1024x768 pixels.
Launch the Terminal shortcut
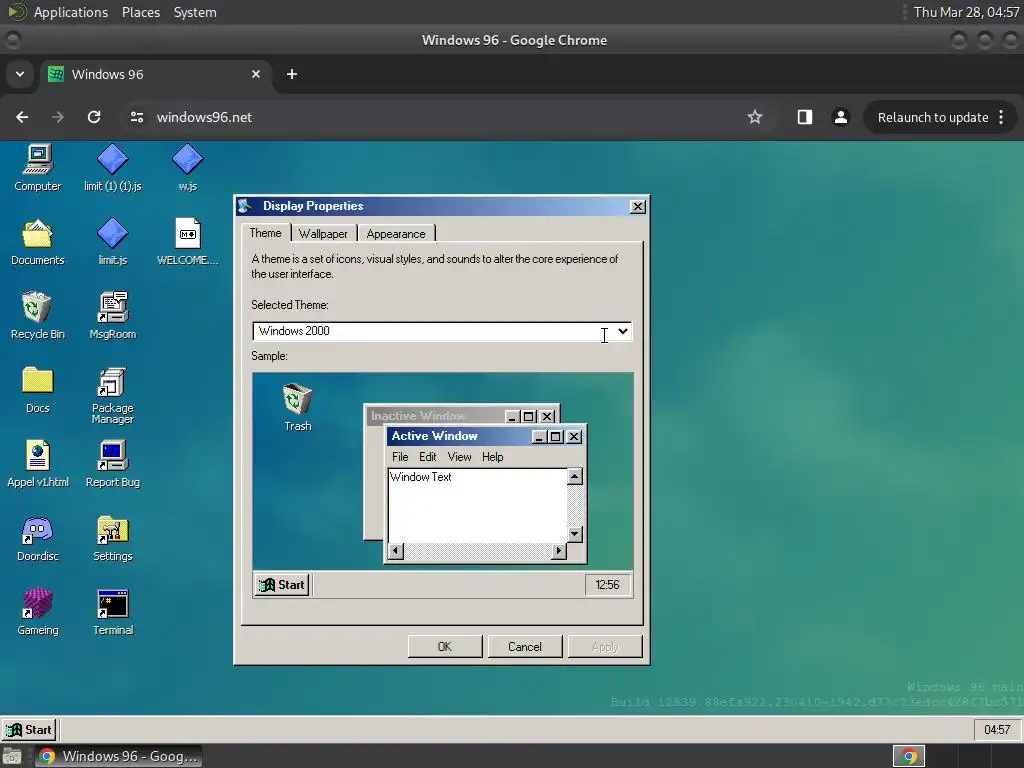coord(112,612)
